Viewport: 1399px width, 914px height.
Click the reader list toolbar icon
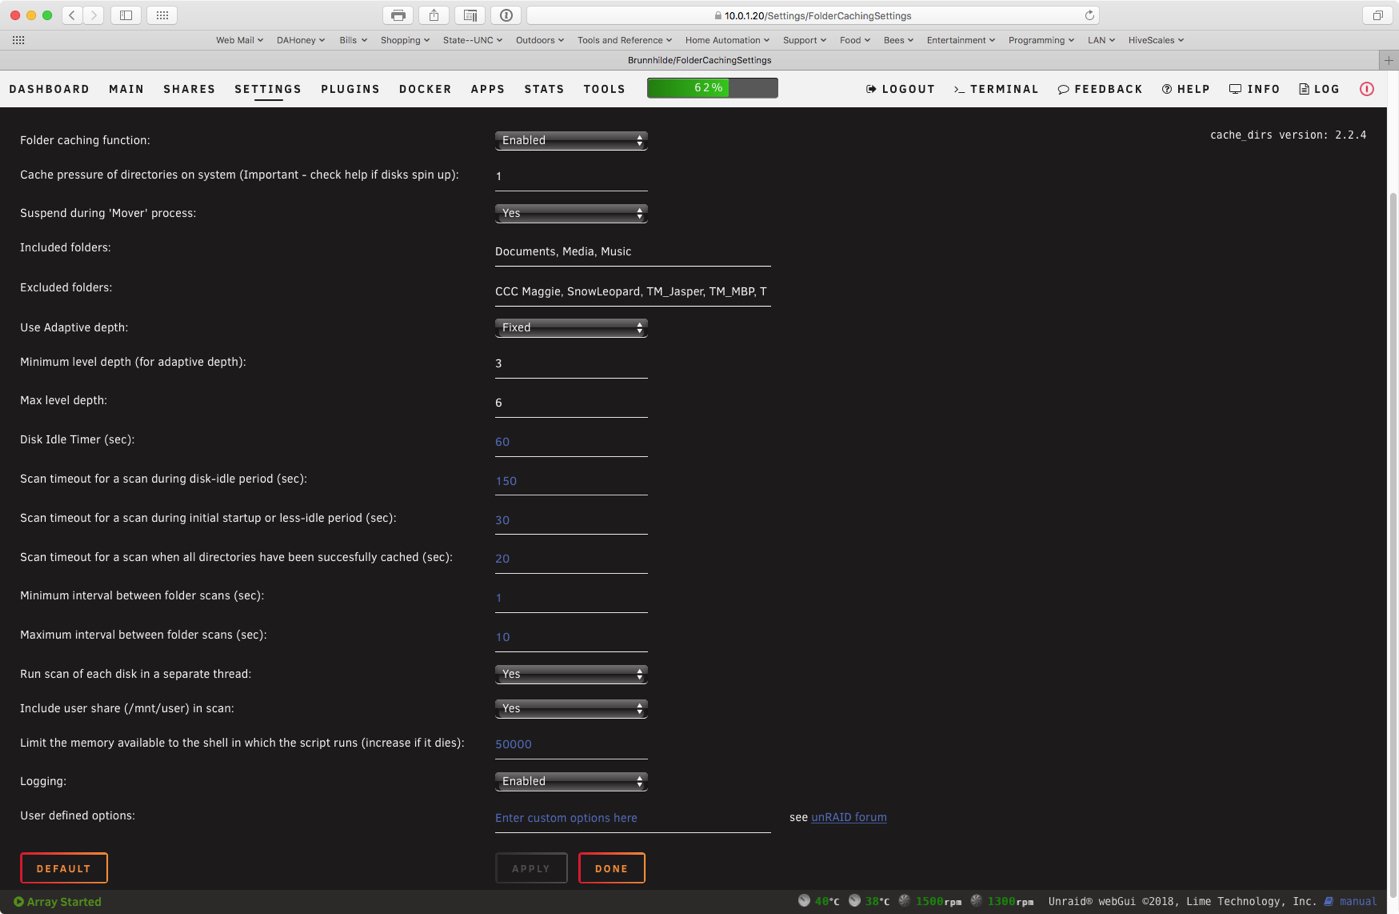[x=470, y=15]
